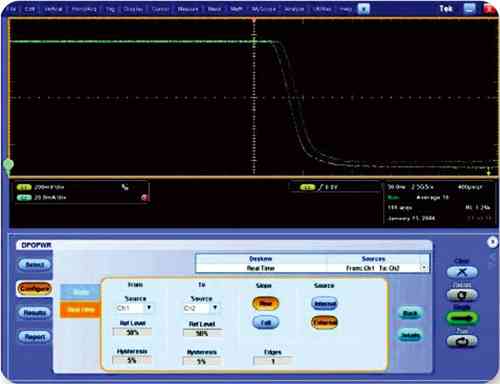Image resolution: width=500 pixels, height=384 pixels.
Task: Select Rise slope option
Action: pos(266,303)
